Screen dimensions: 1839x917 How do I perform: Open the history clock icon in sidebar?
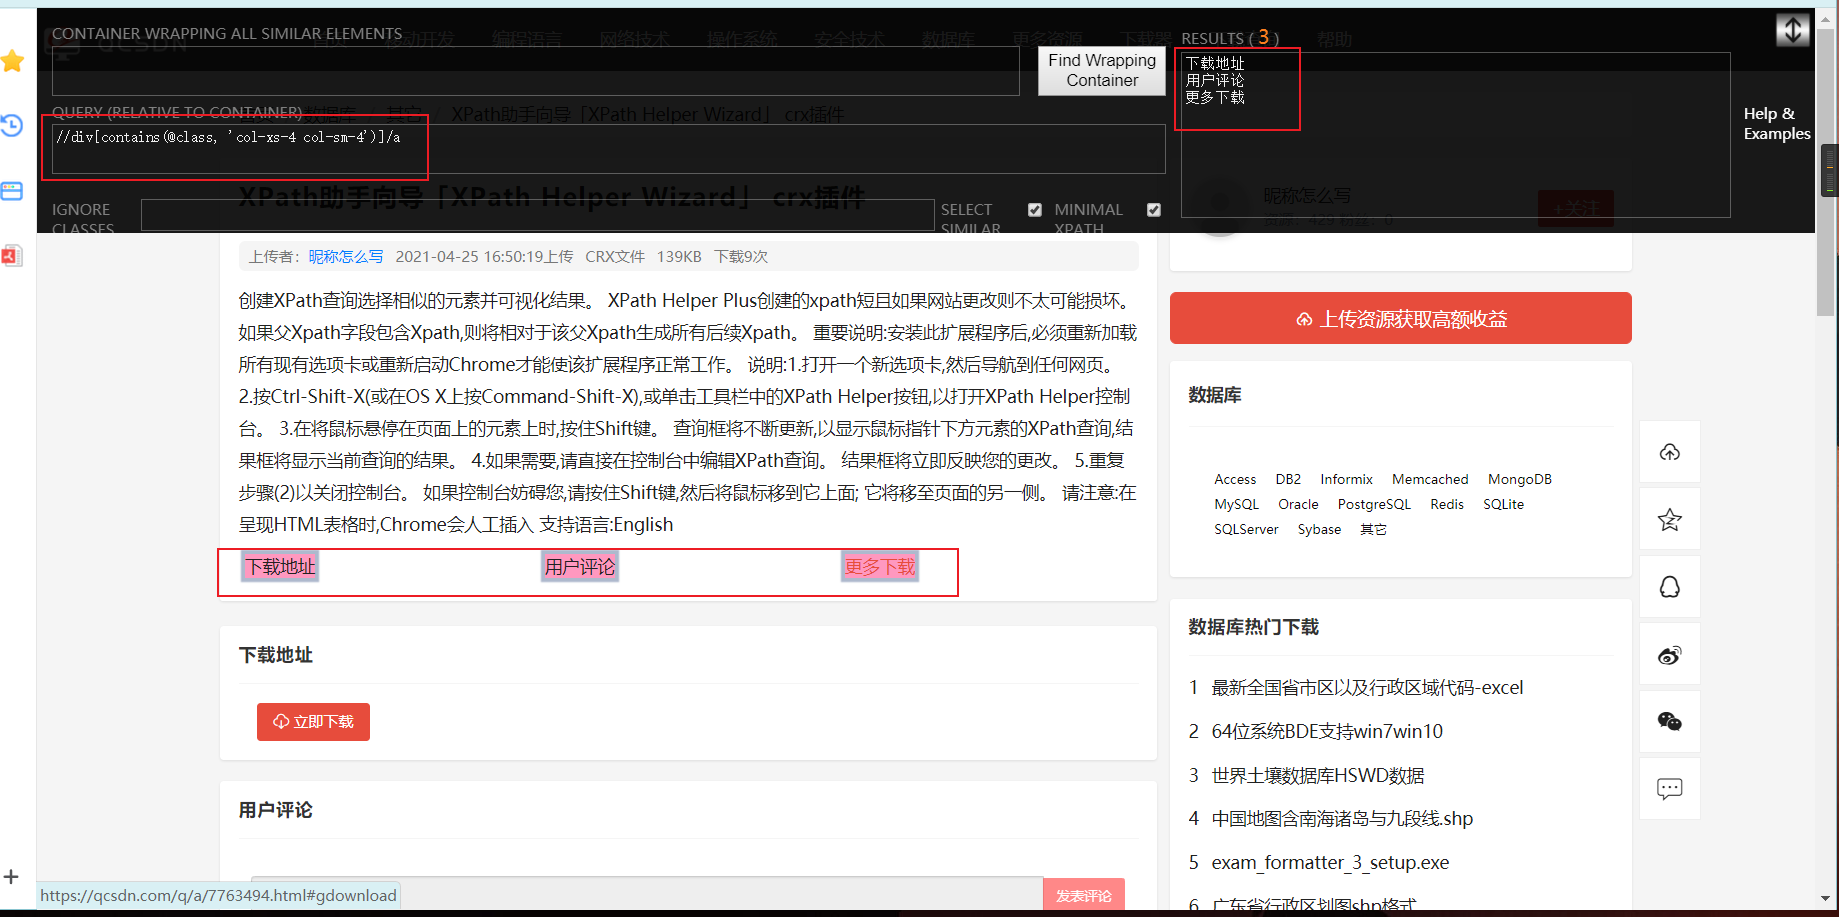pyautogui.click(x=12, y=125)
